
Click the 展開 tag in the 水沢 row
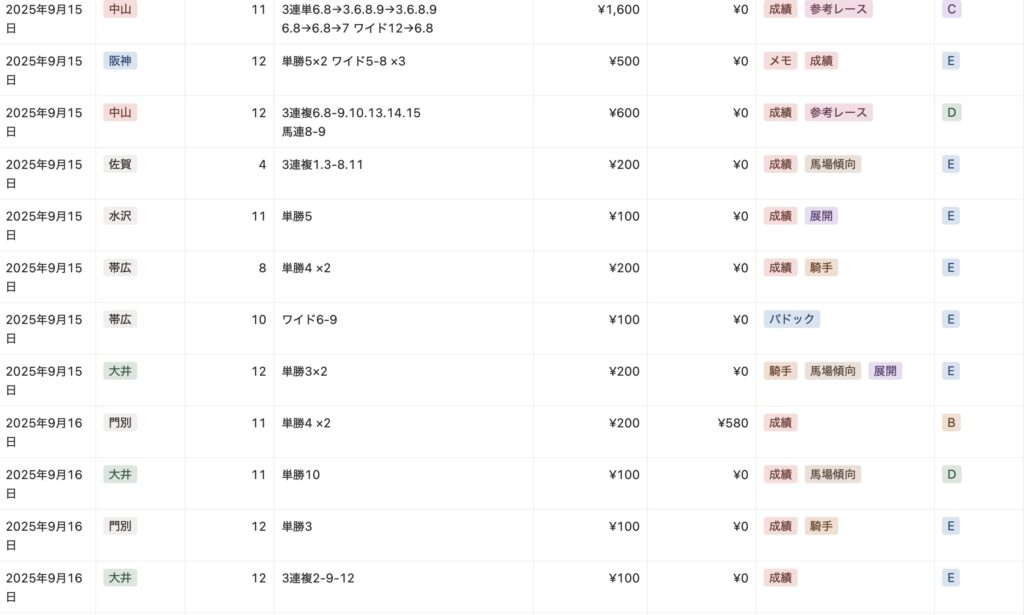click(x=821, y=216)
